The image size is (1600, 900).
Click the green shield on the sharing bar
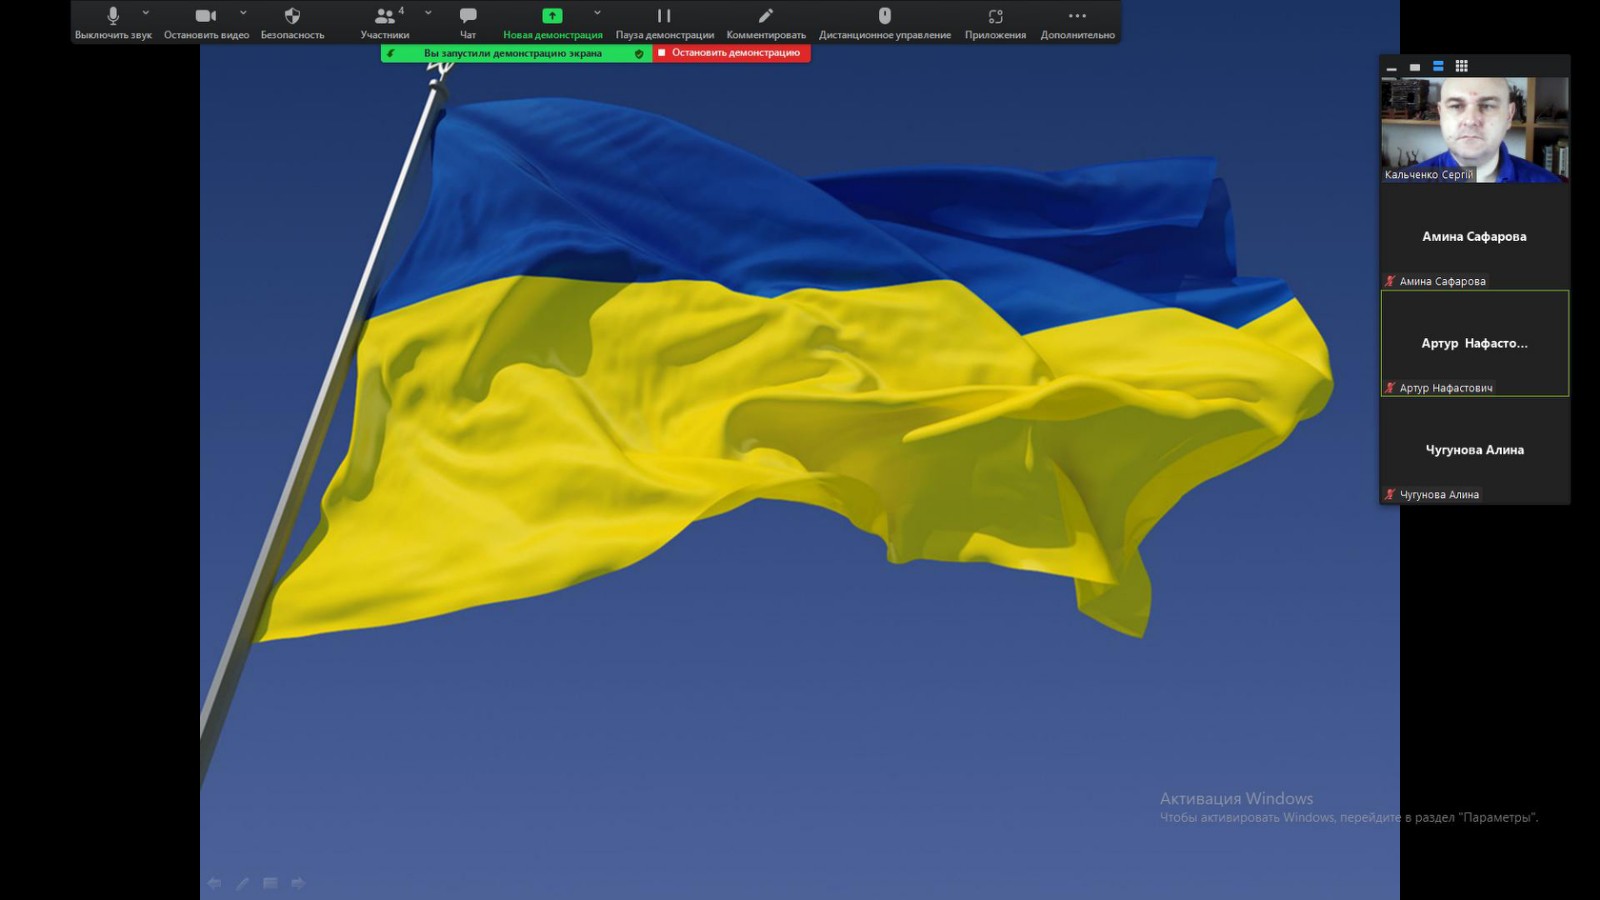(639, 54)
